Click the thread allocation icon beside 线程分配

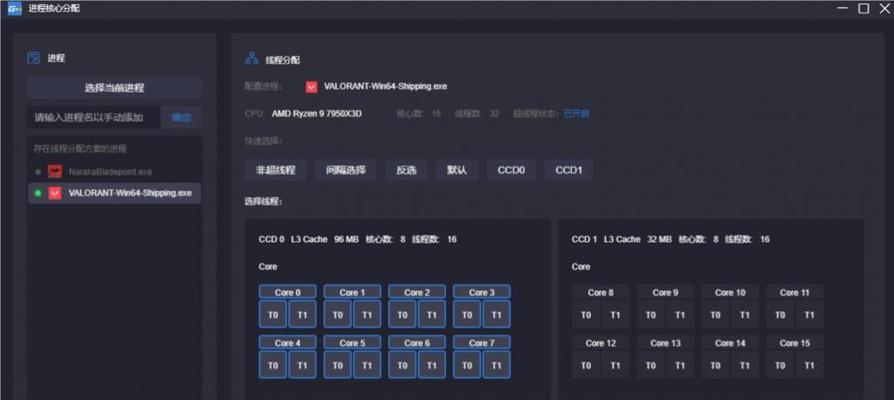click(x=251, y=59)
